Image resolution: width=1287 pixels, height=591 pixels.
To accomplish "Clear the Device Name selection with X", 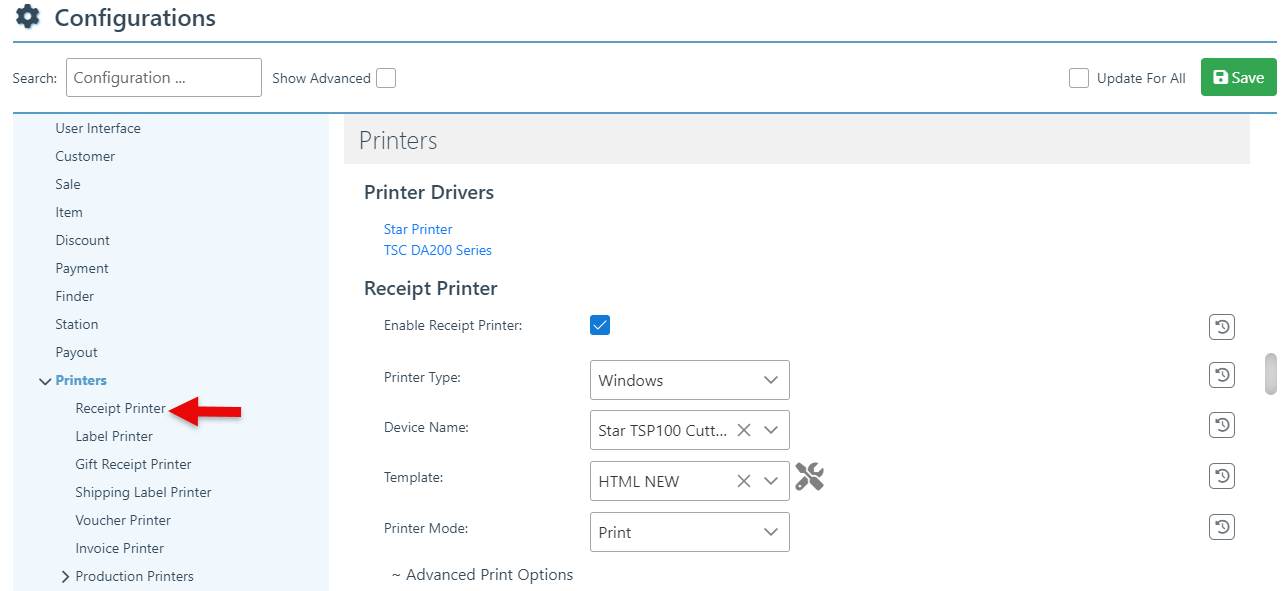I will [x=743, y=430].
